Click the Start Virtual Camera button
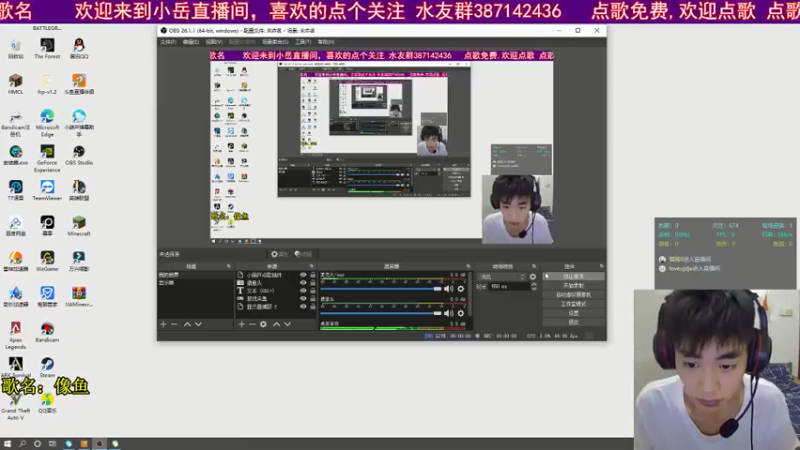800x450 pixels. point(573,294)
